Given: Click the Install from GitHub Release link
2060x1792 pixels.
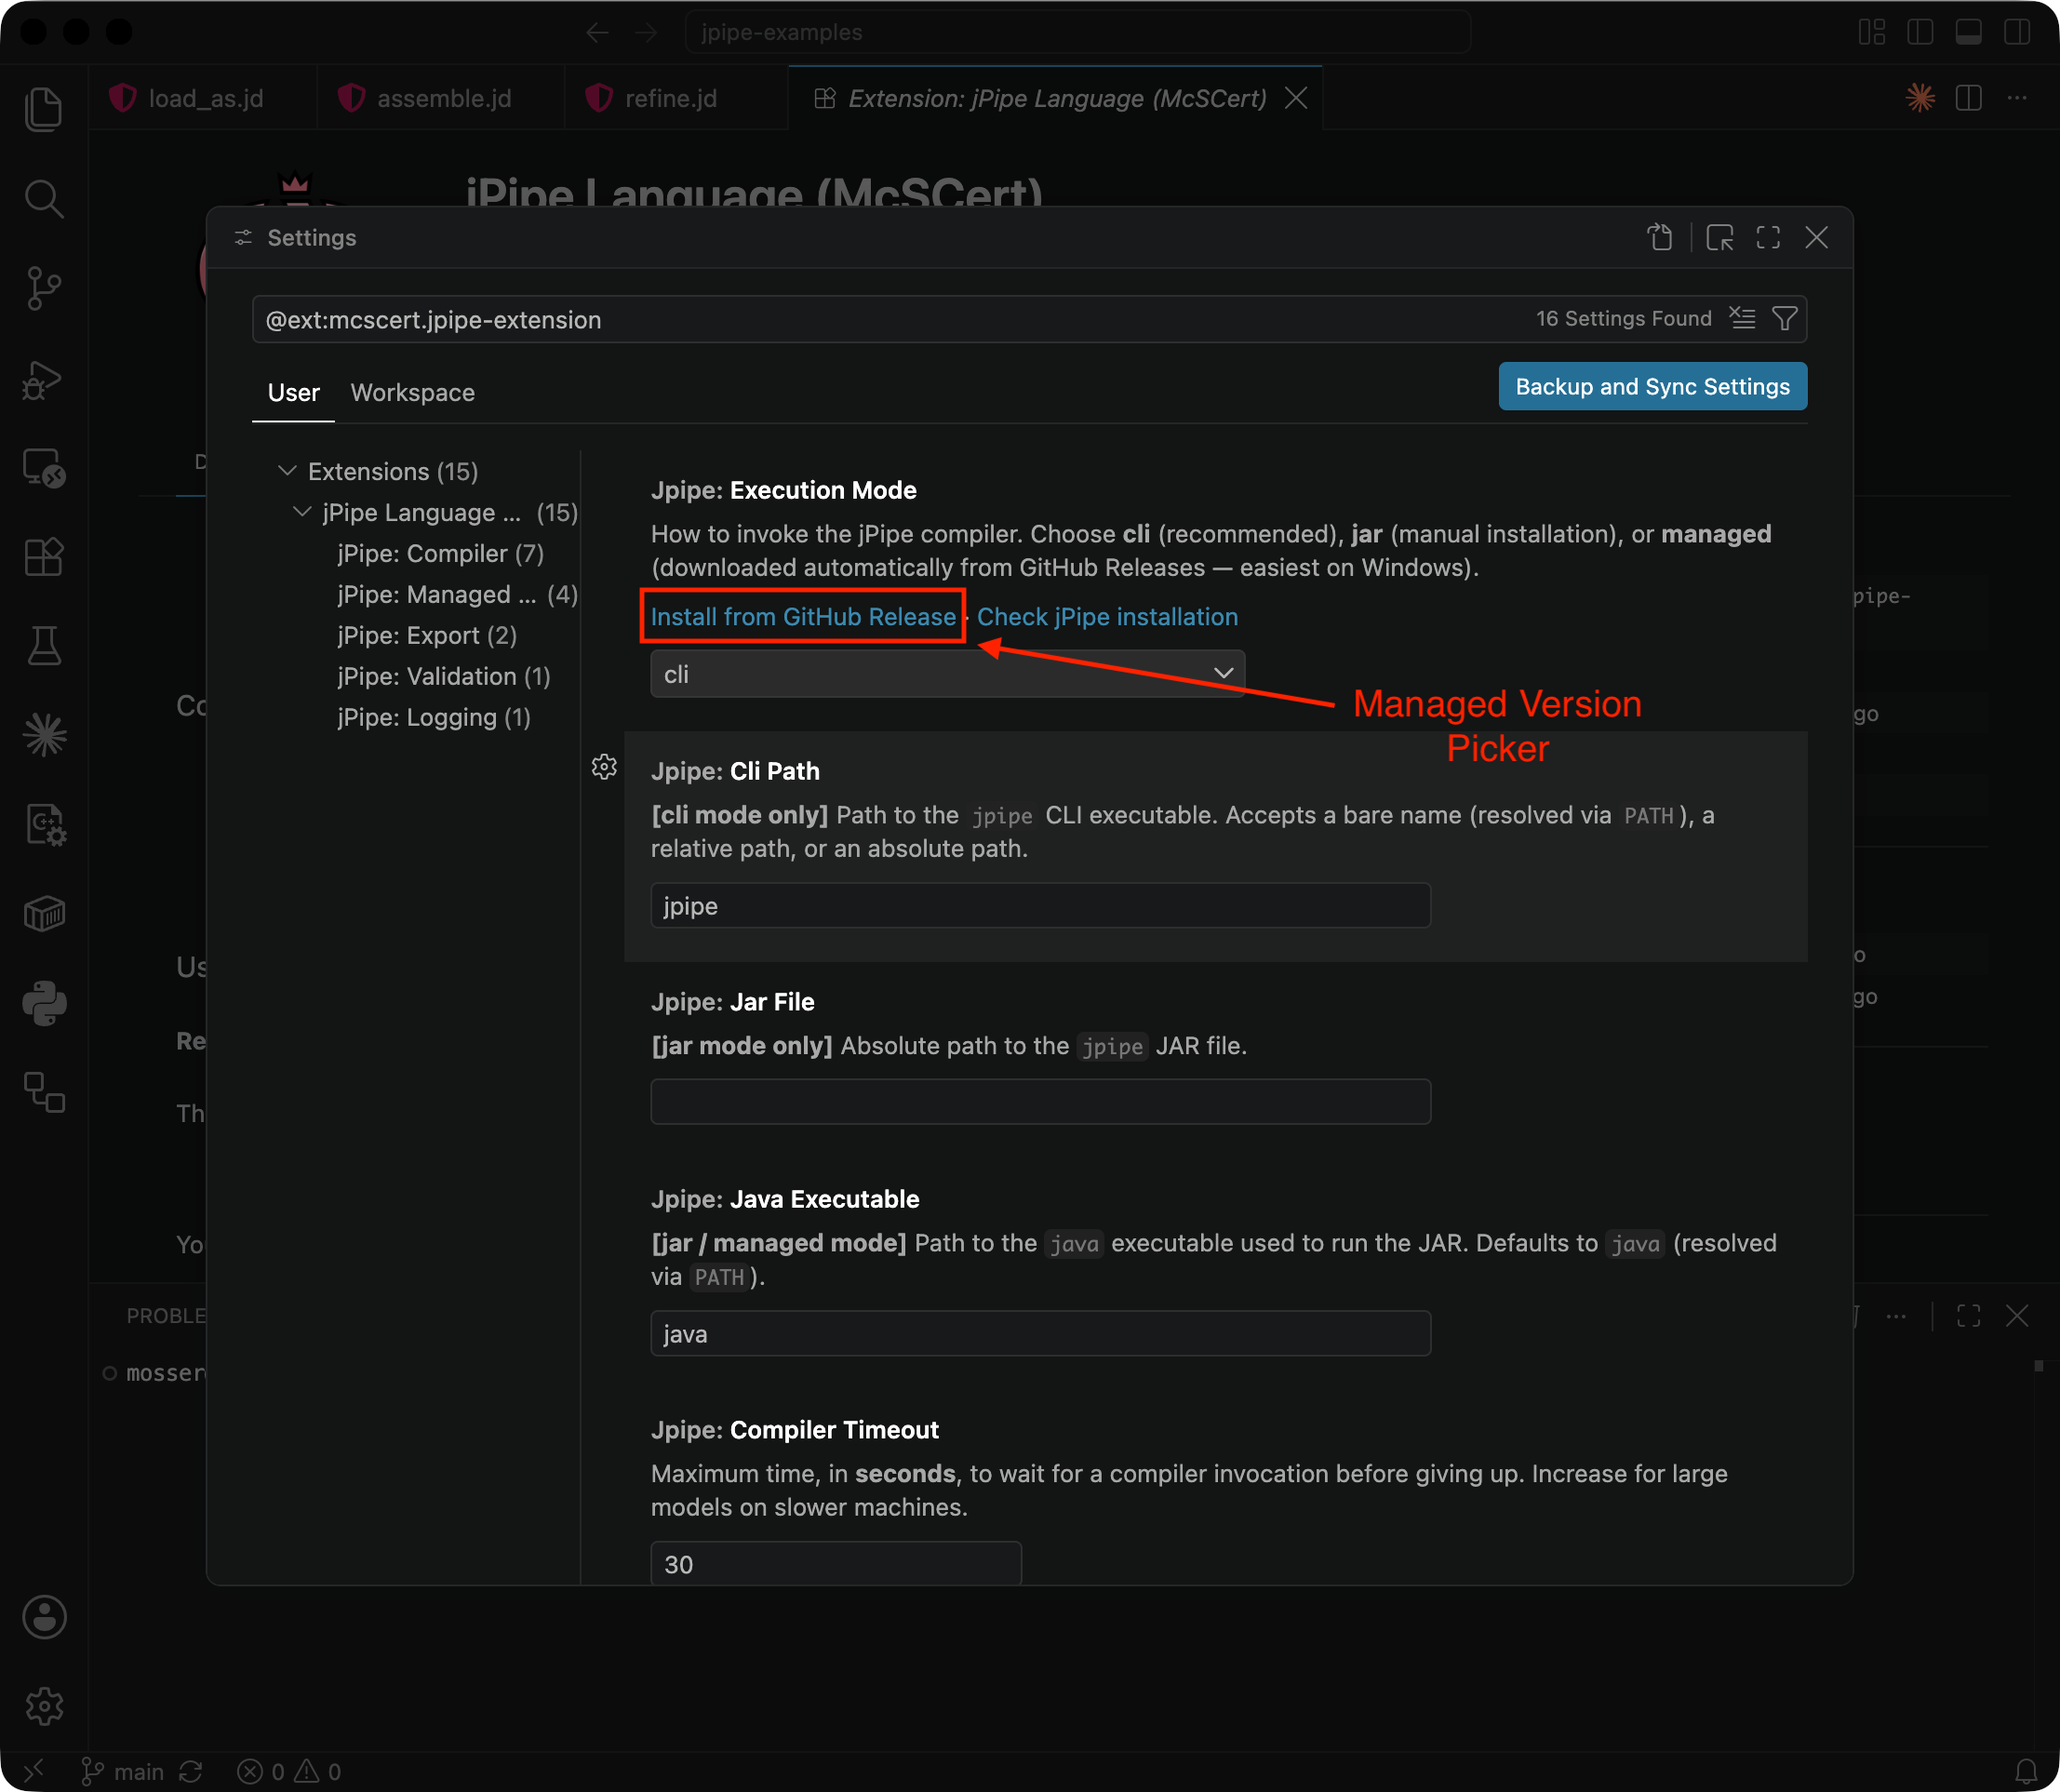Looking at the screenshot, I should tap(803, 617).
